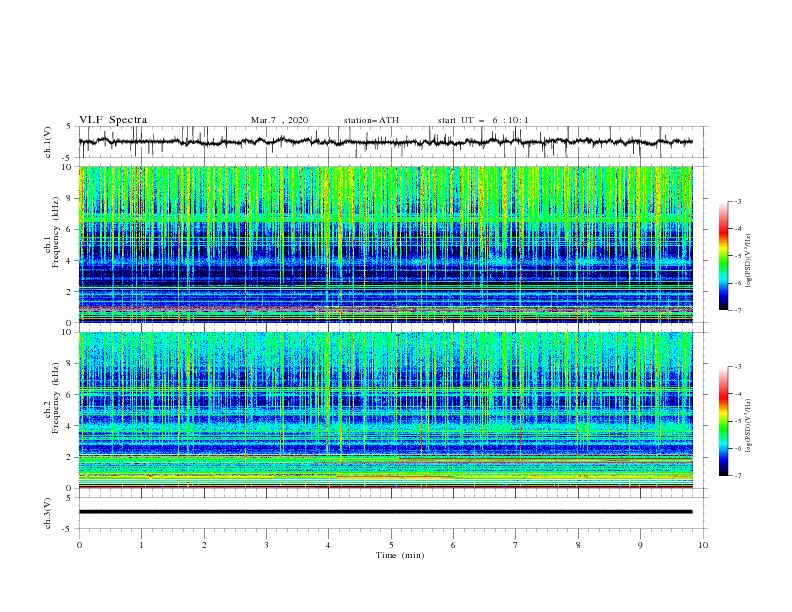Click the log(PSD) label beside lower colorbar
The image size is (792, 612).
pyautogui.click(x=749, y=426)
